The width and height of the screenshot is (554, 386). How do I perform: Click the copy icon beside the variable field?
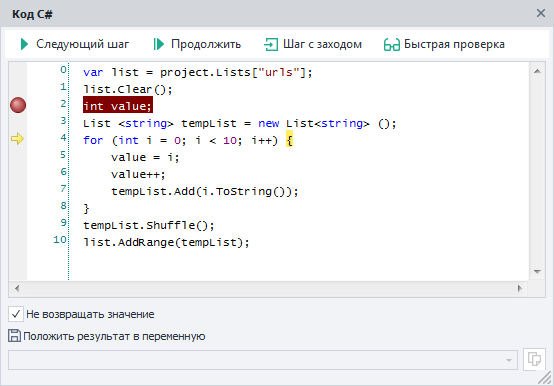534,360
